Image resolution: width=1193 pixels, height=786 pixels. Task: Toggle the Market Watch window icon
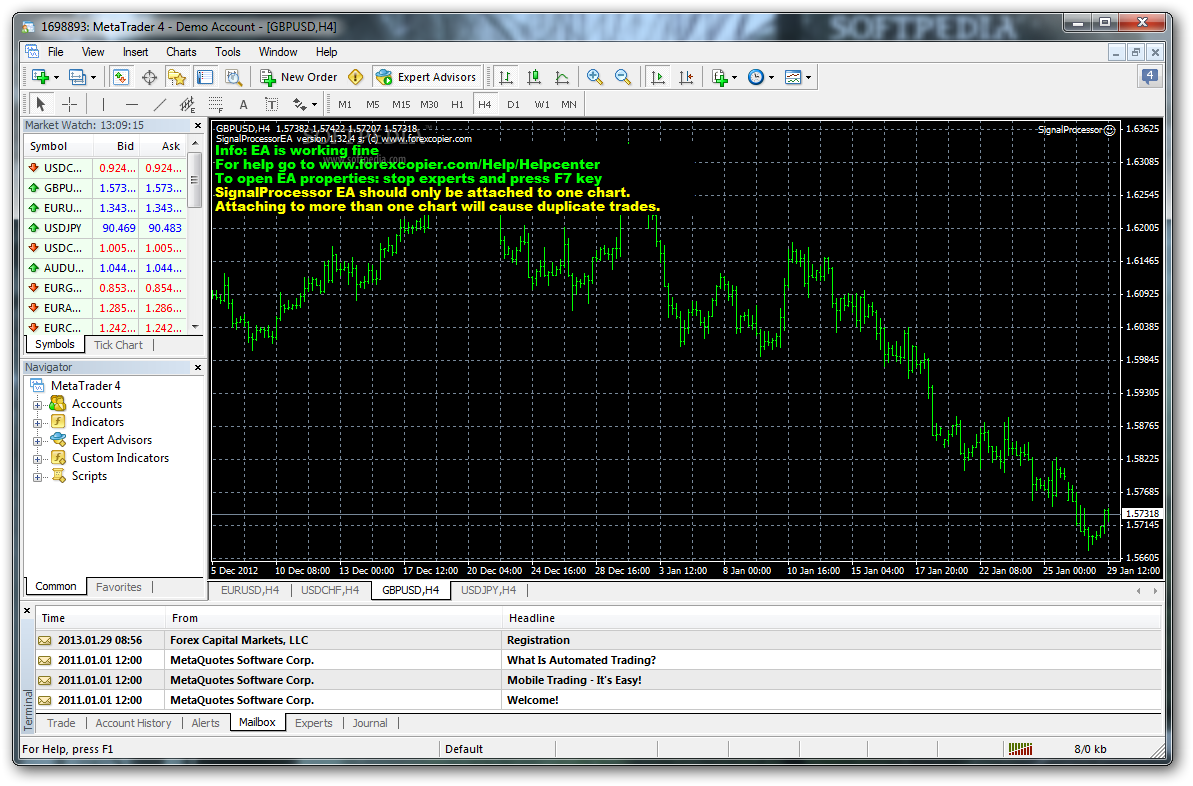click(120, 77)
